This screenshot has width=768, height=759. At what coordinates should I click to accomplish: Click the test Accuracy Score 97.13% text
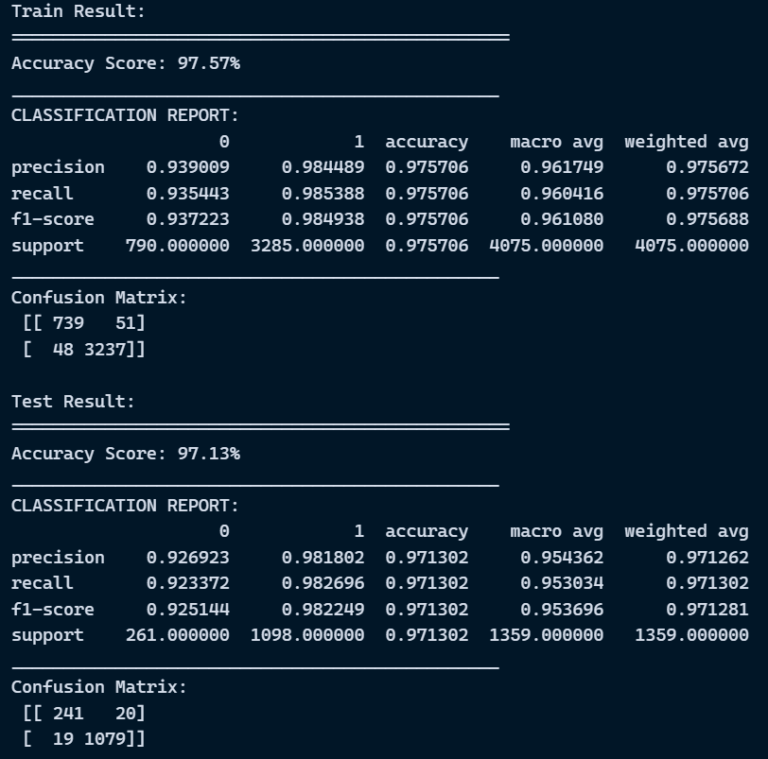tap(126, 453)
